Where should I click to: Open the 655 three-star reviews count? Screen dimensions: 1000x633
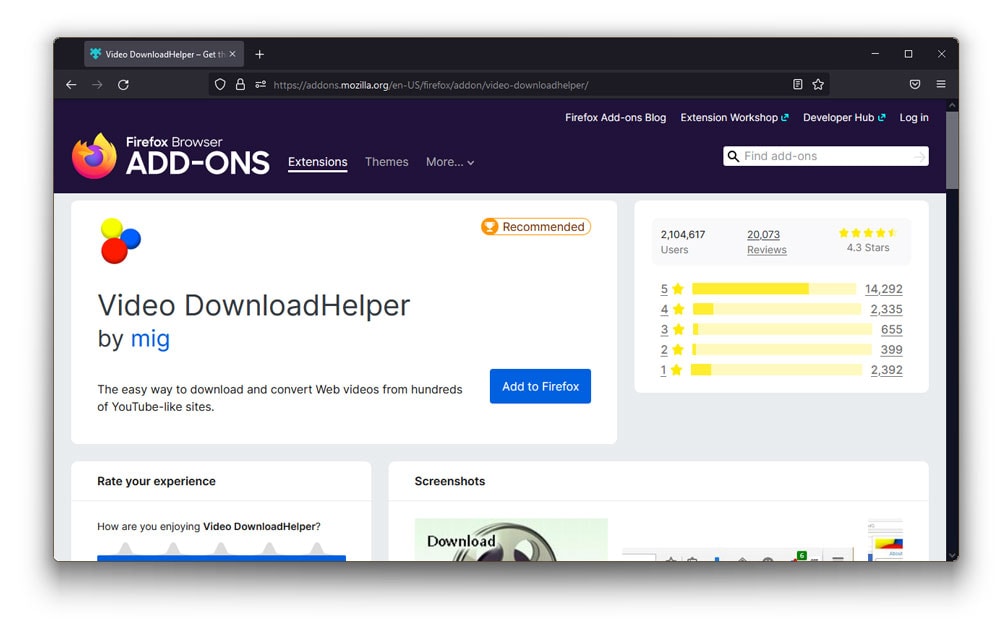pyautogui.click(x=892, y=330)
